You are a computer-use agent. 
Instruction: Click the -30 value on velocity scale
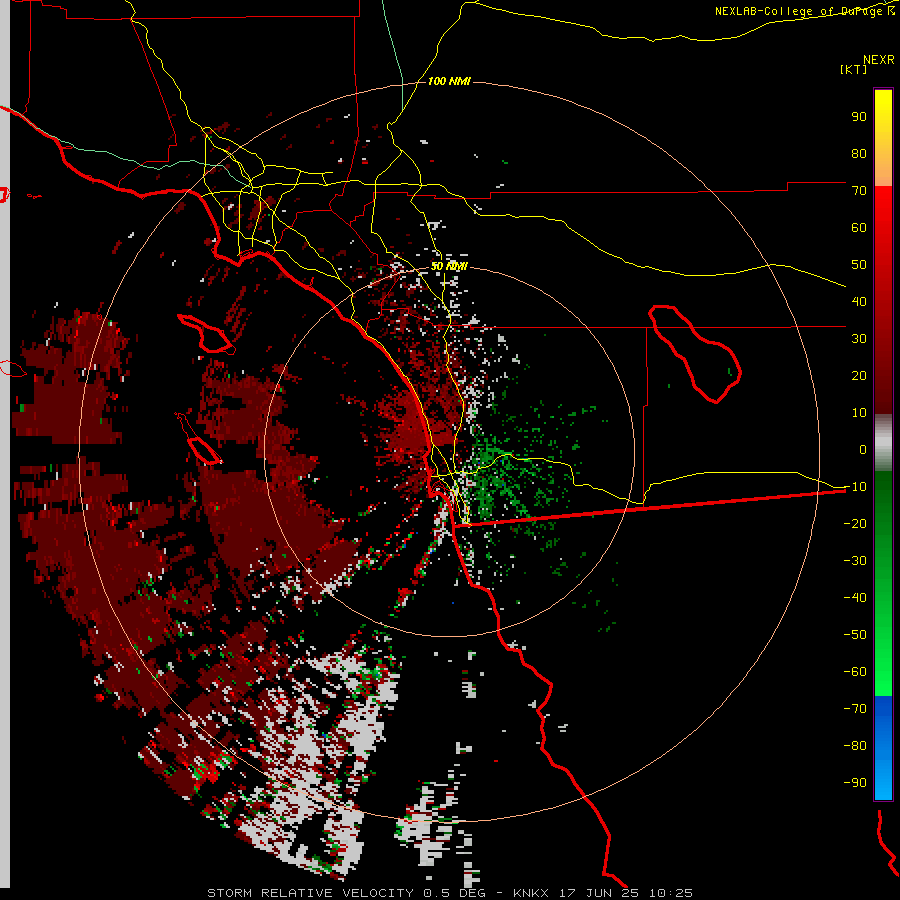(x=855, y=561)
